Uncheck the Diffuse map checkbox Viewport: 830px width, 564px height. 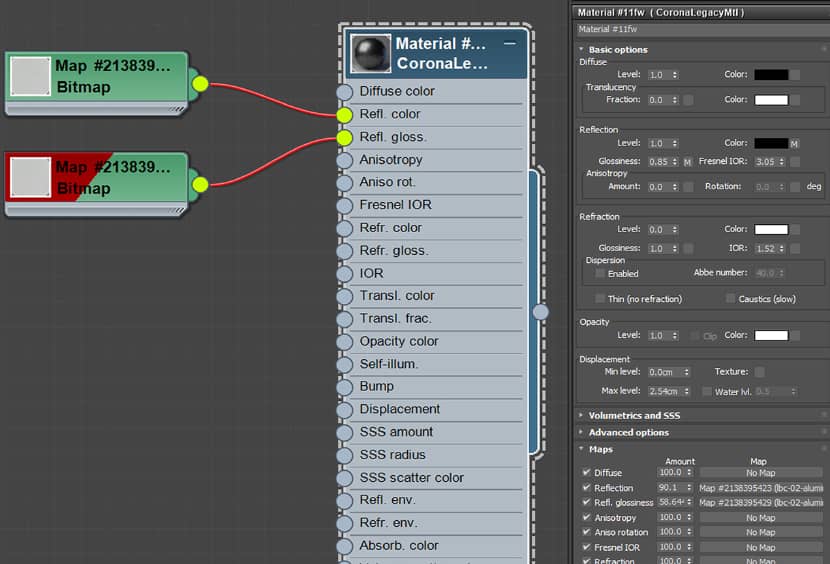pos(586,472)
